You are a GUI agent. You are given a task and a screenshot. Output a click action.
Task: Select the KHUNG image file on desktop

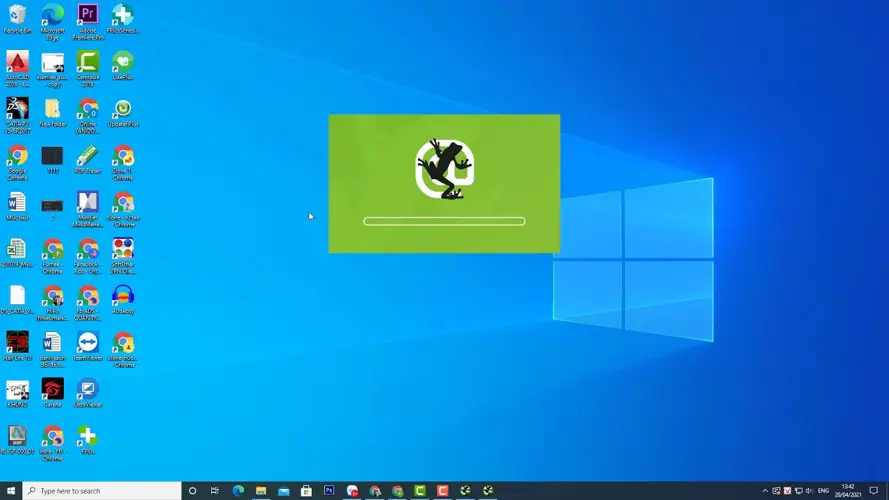point(17,393)
